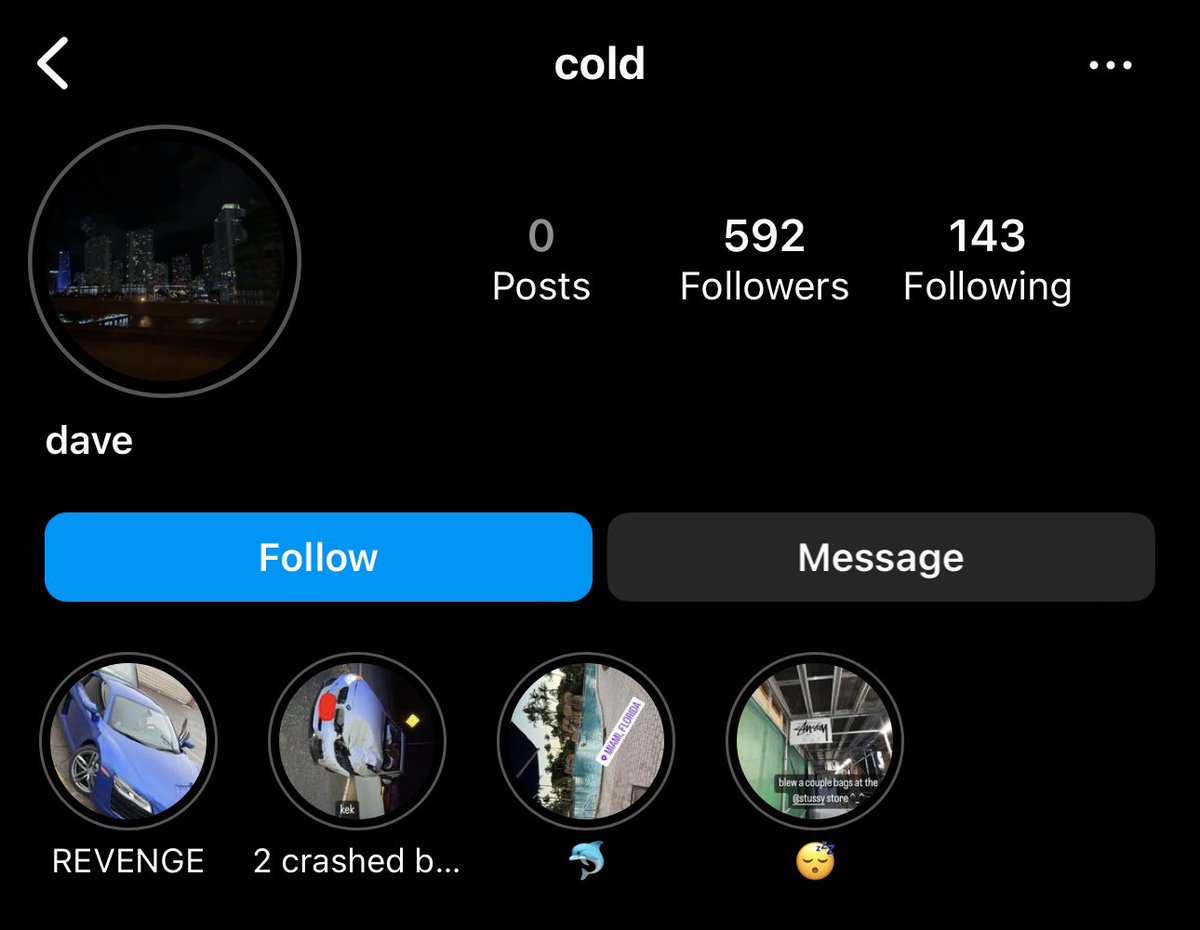Tap the Follow button
This screenshot has width=1200, height=930.
click(318, 557)
